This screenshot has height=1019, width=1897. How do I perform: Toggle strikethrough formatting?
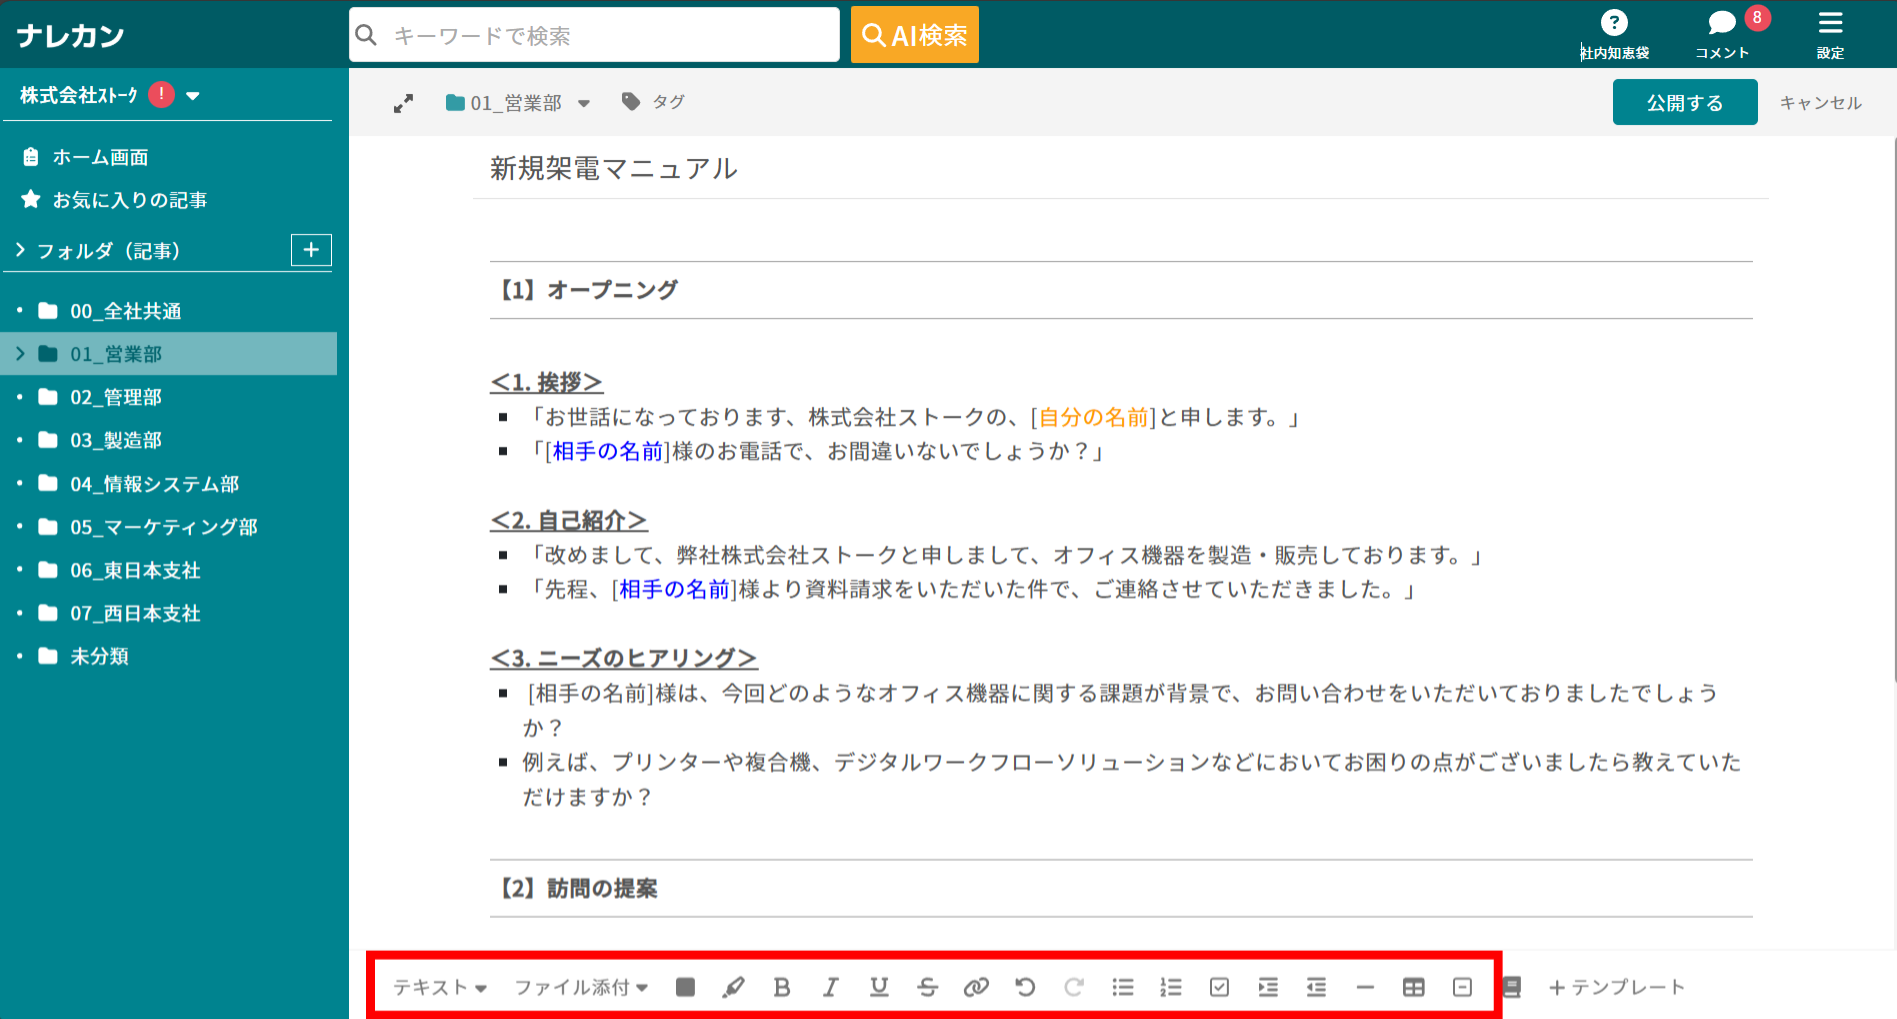tap(928, 987)
